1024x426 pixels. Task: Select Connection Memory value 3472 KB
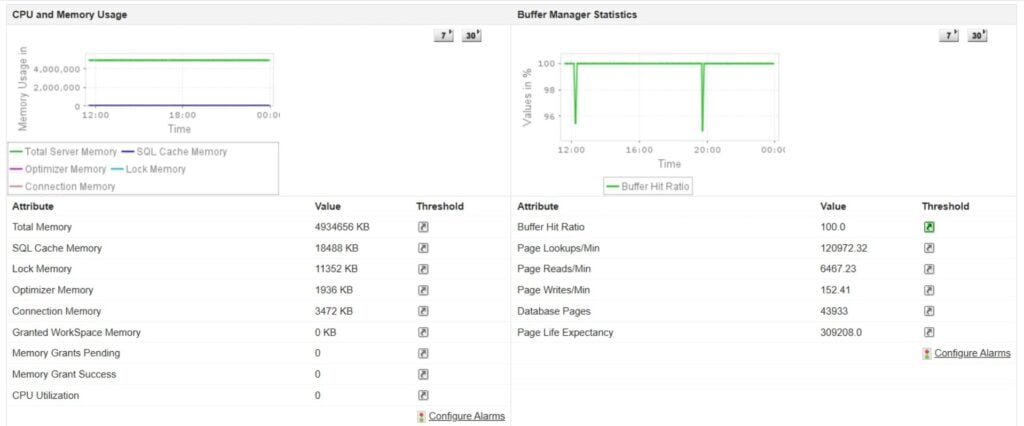coord(334,311)
